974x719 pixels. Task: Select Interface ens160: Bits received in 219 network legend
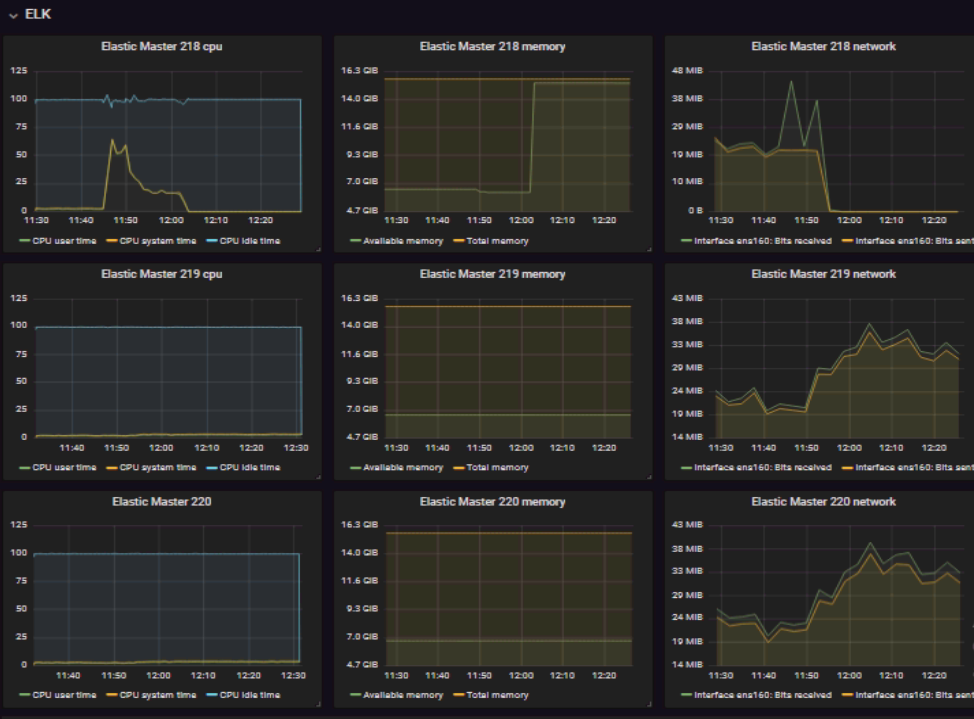tap(763, 468)
